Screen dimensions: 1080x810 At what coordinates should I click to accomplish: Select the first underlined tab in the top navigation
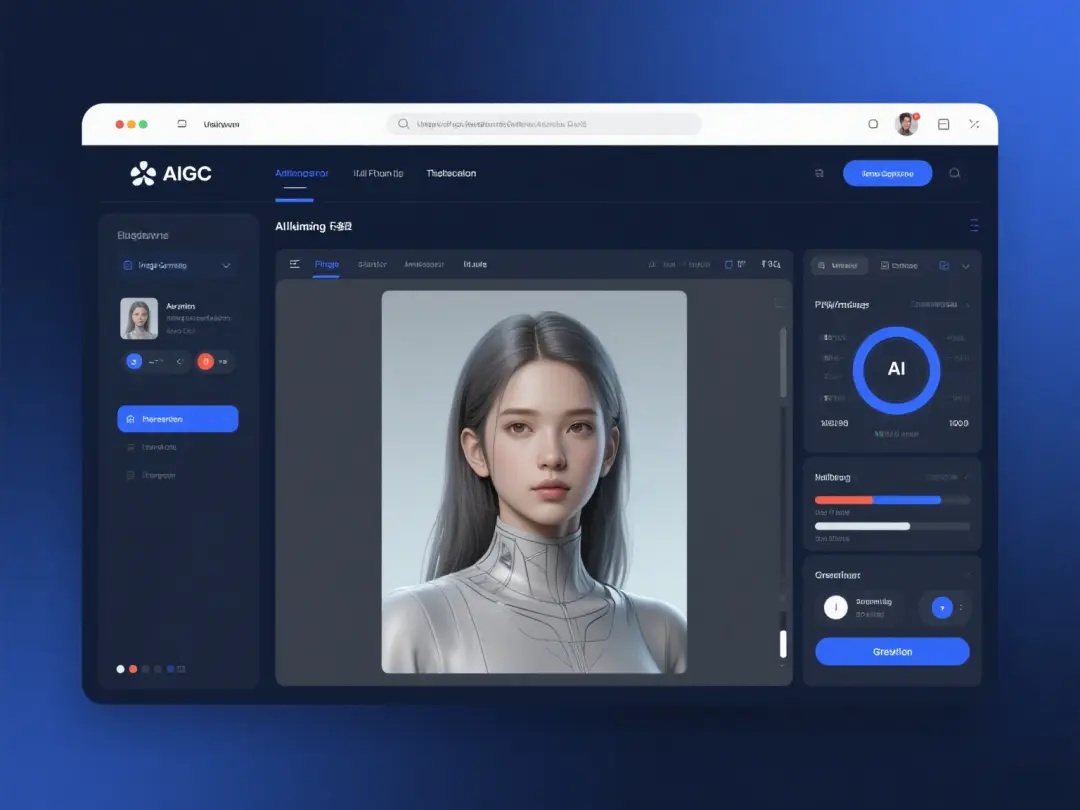tap(301, 173)
